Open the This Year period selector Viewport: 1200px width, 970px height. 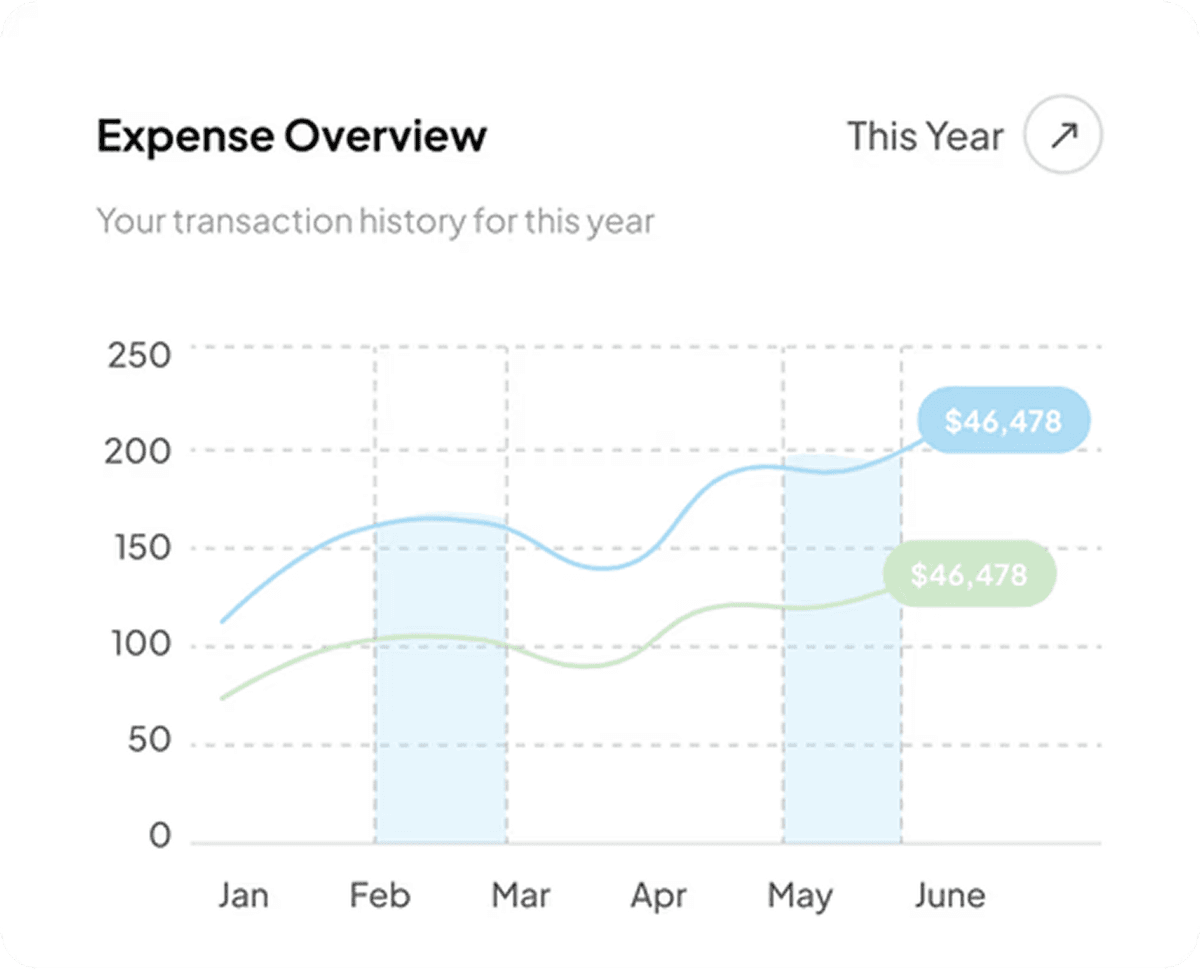tap(925, 136)
